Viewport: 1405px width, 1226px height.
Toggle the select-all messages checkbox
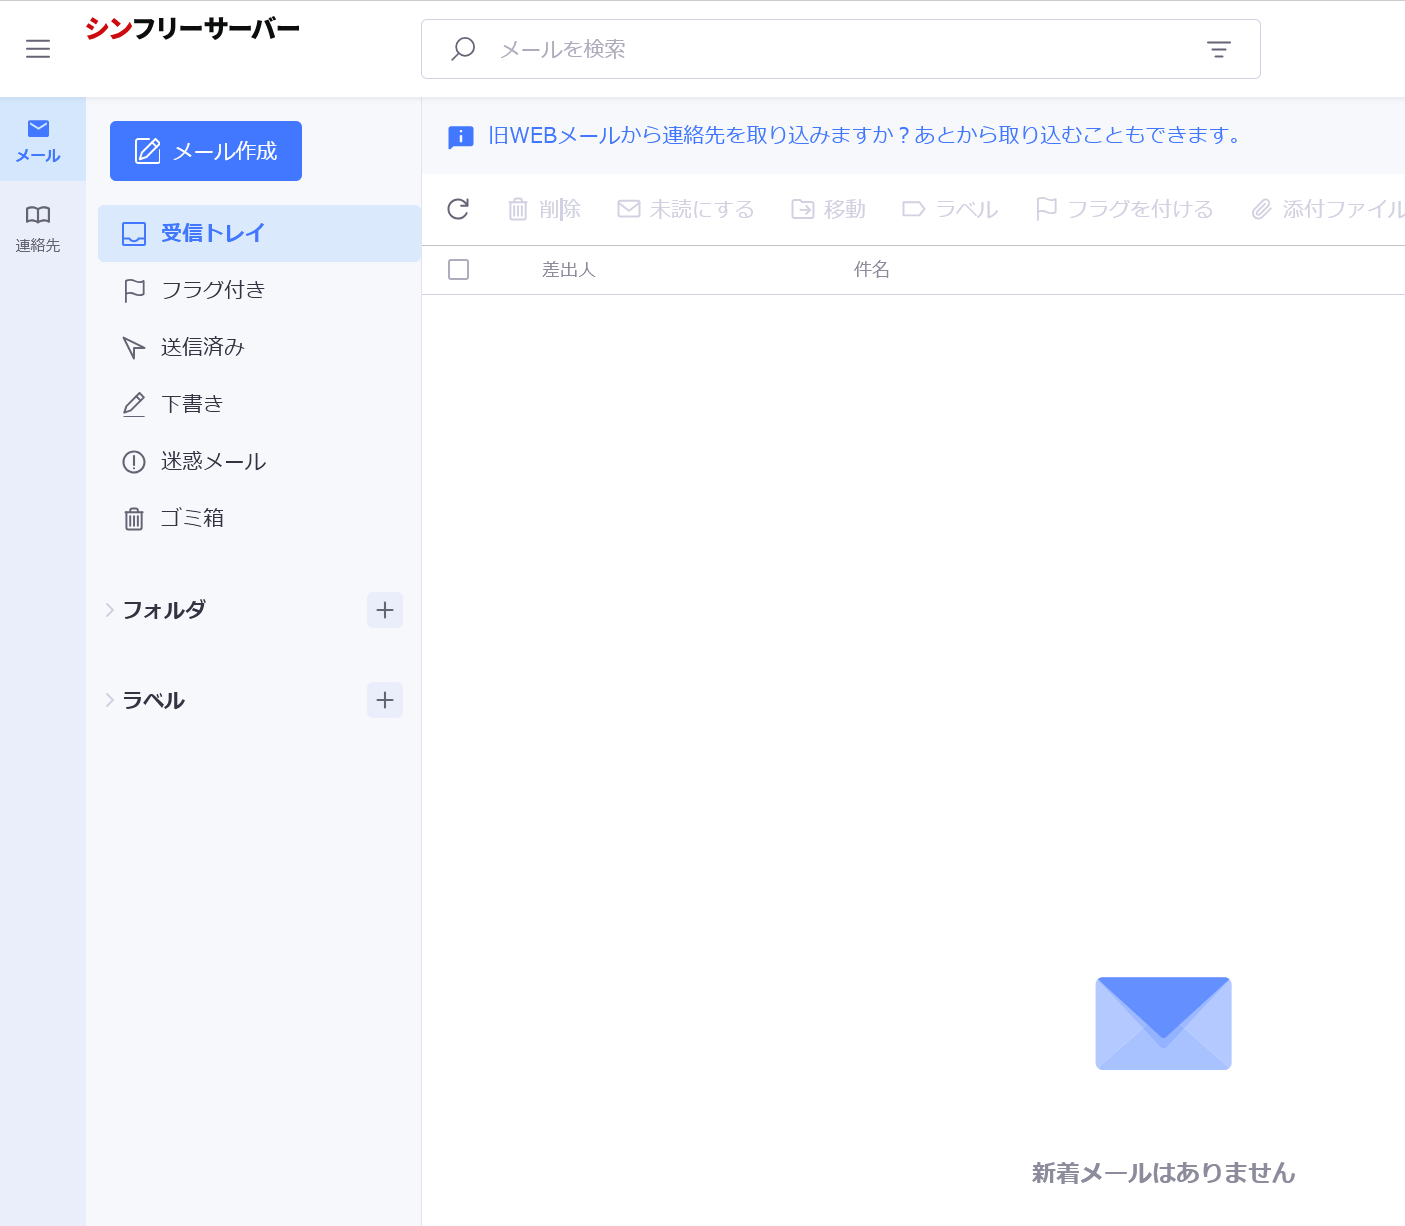(459, 270)
